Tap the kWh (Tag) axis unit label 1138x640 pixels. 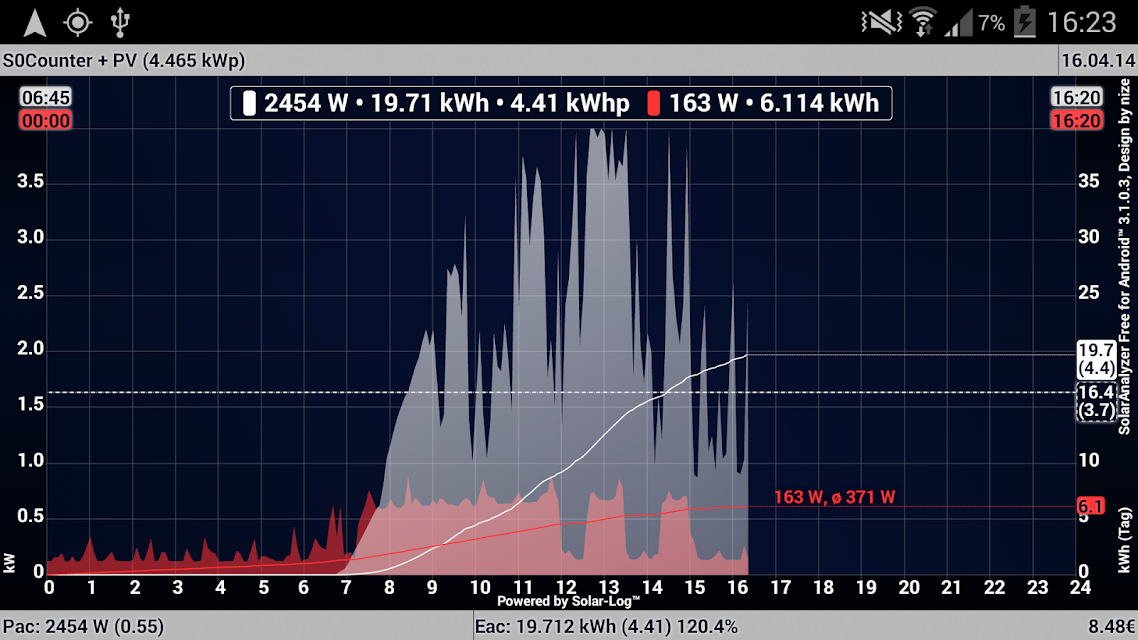click(x=1124, y=541)
